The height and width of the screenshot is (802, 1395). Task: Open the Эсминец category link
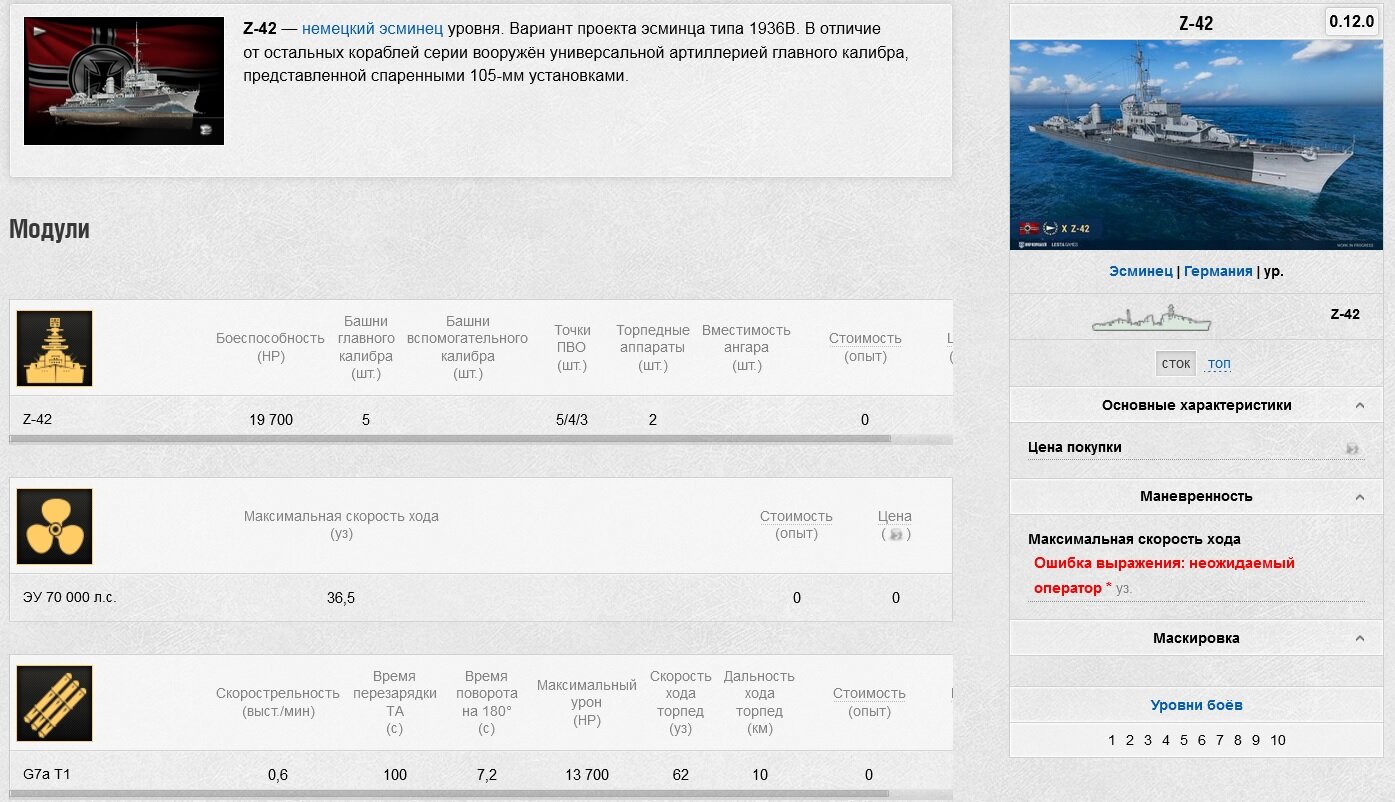pos(1141,271)
